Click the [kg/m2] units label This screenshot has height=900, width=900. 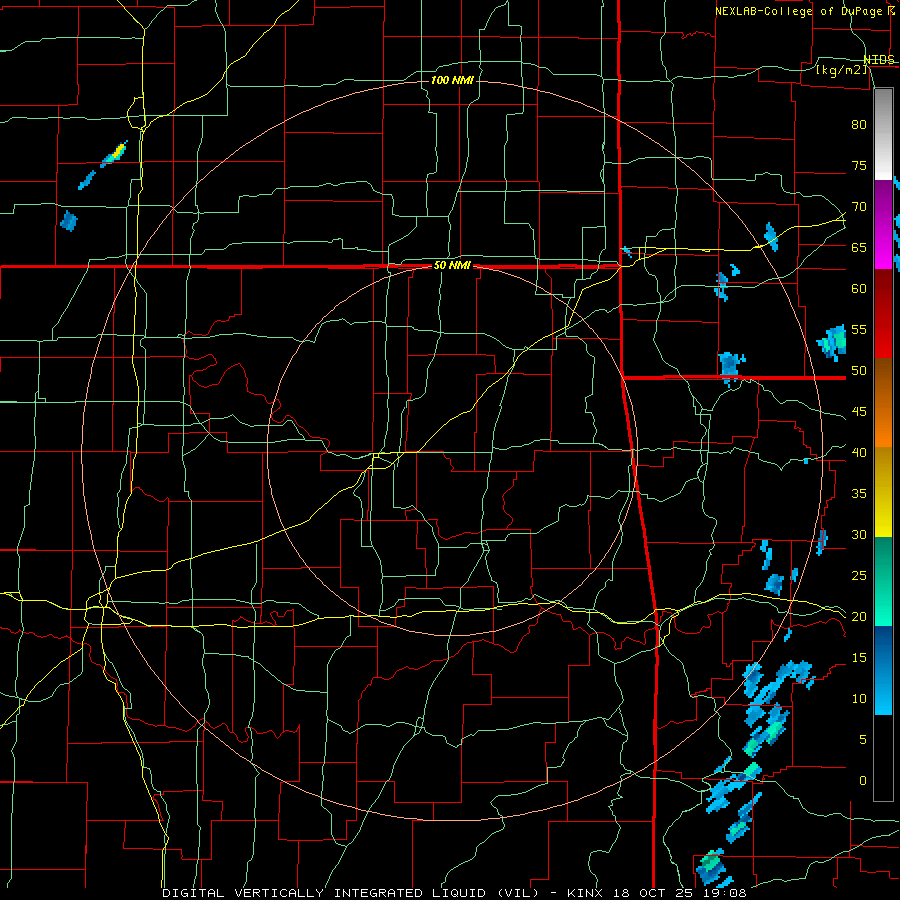click(x=841, y=69)
